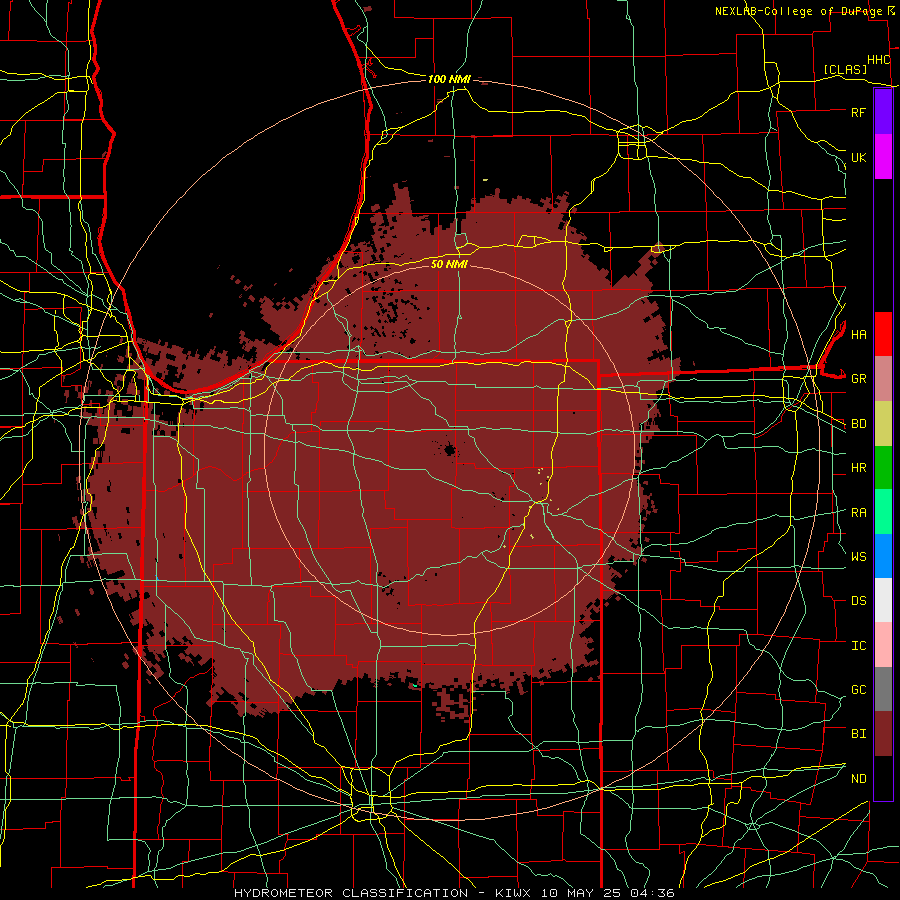Select the GC gray legend swatch
Image resolution: width=900 pixels, height=900 pixels.
coord(883,689)
